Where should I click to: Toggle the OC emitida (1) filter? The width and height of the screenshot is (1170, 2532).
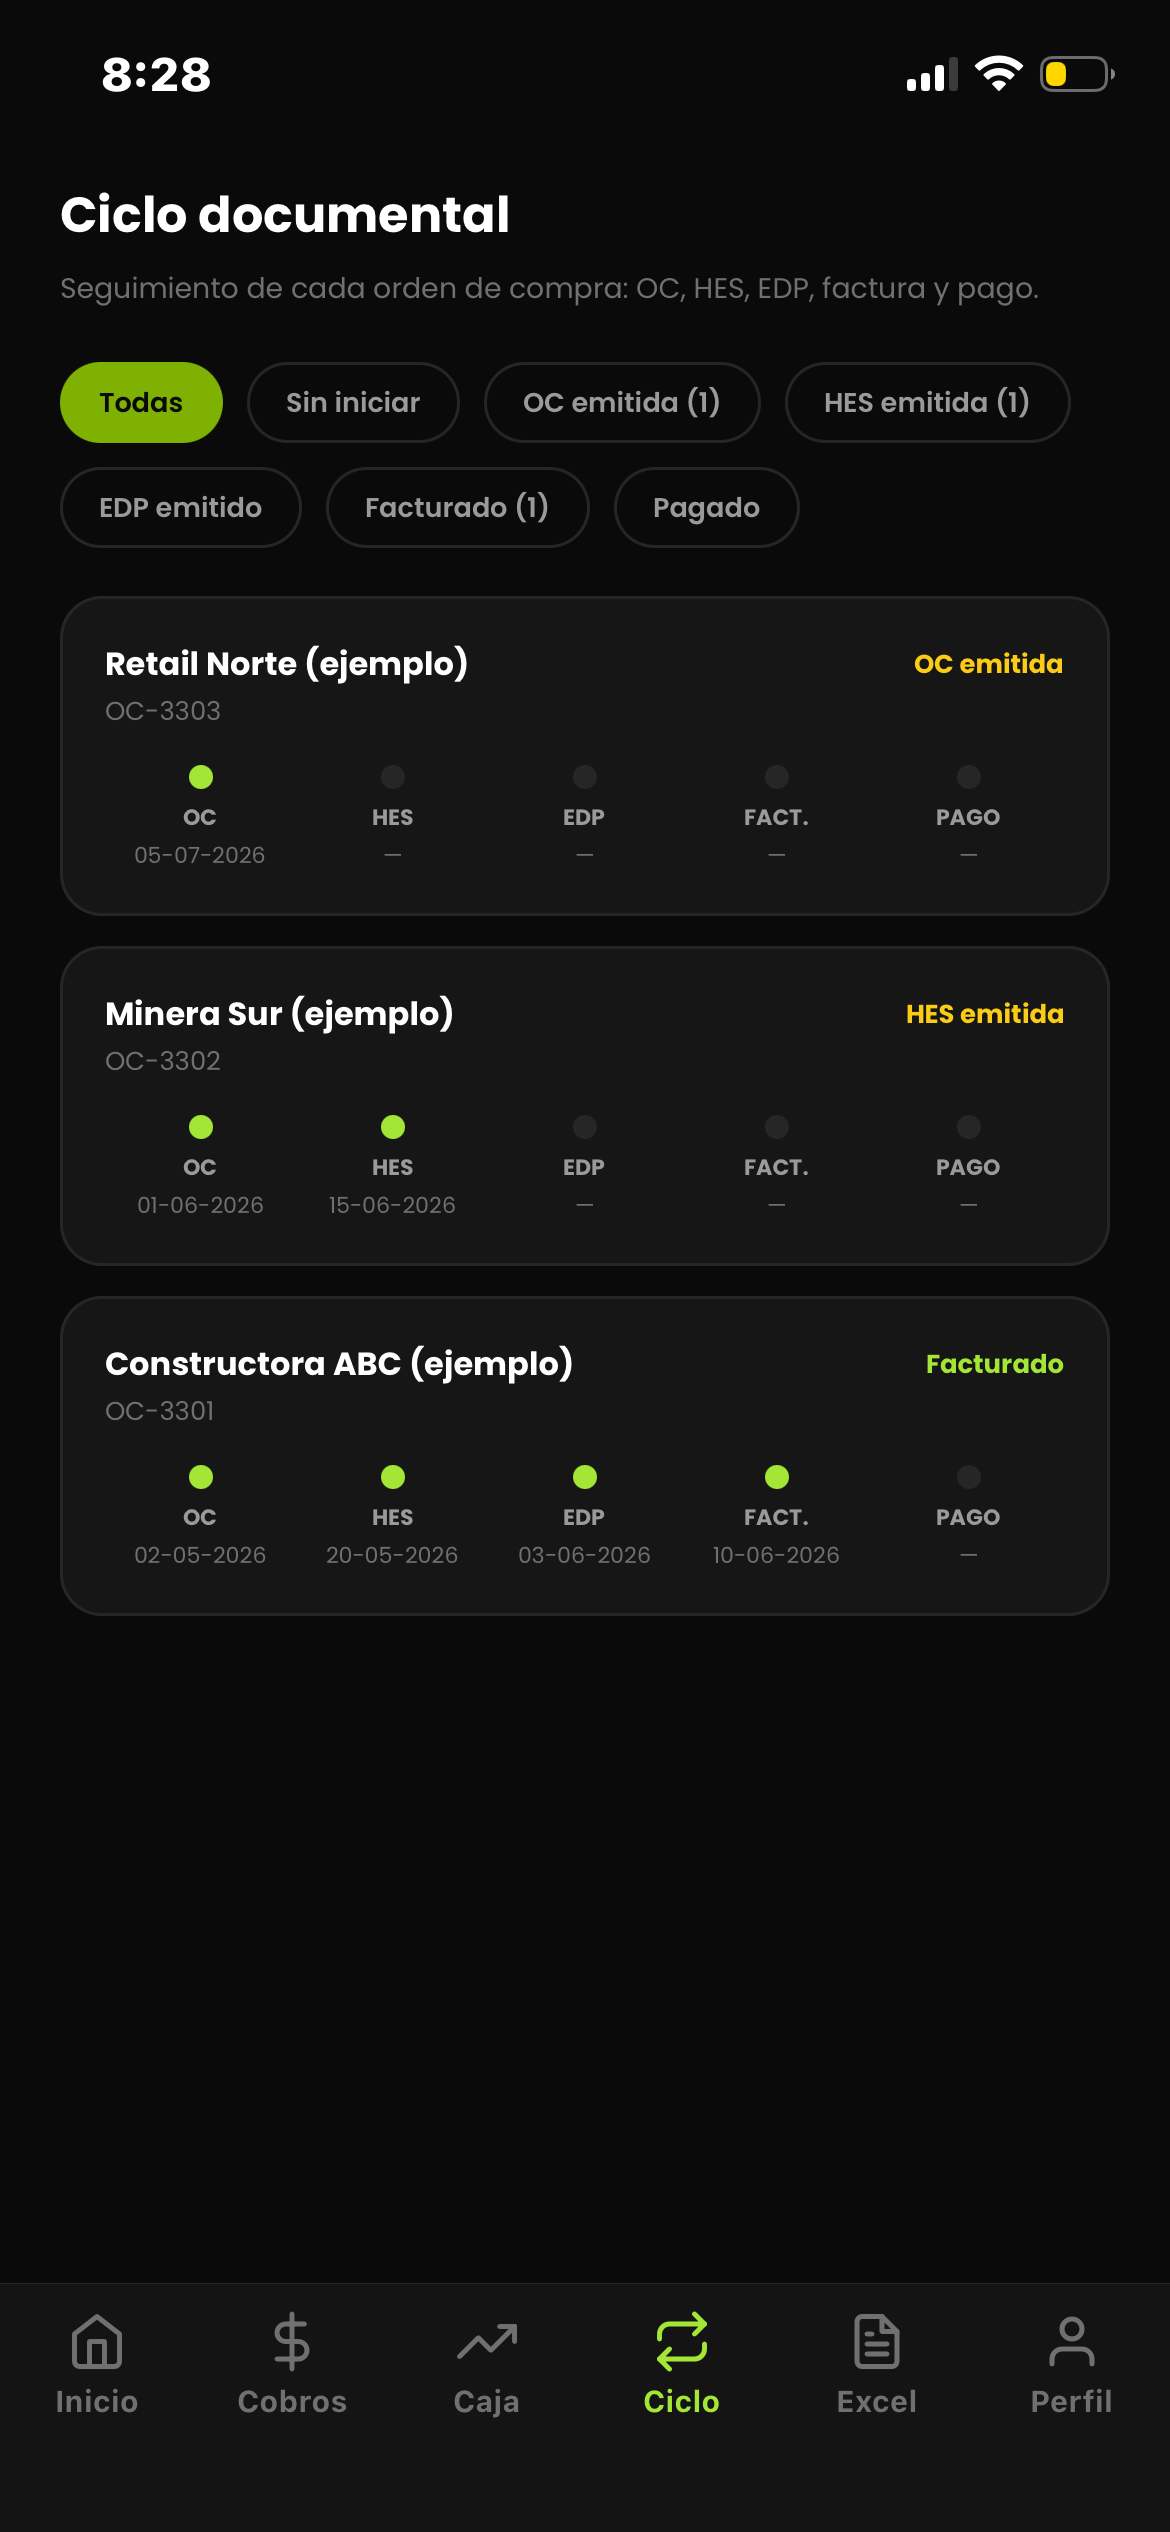(622, 402)
